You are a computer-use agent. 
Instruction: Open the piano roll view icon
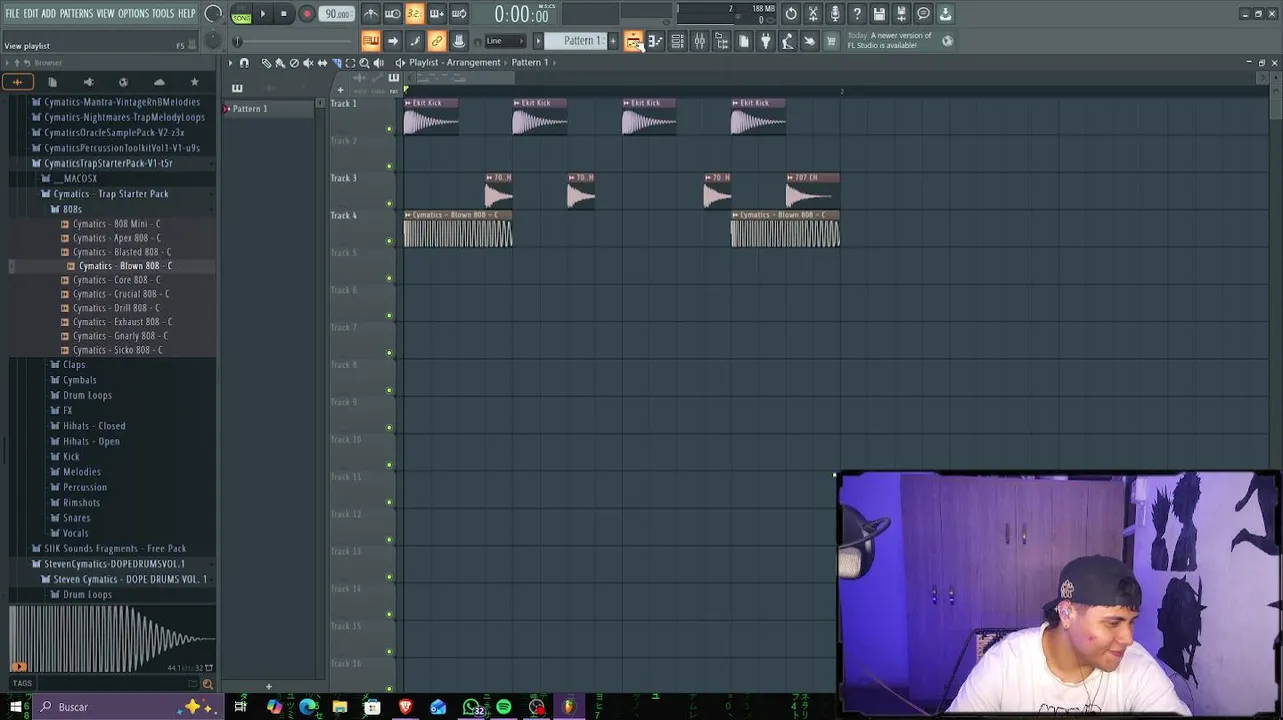(x=655, y=41)
